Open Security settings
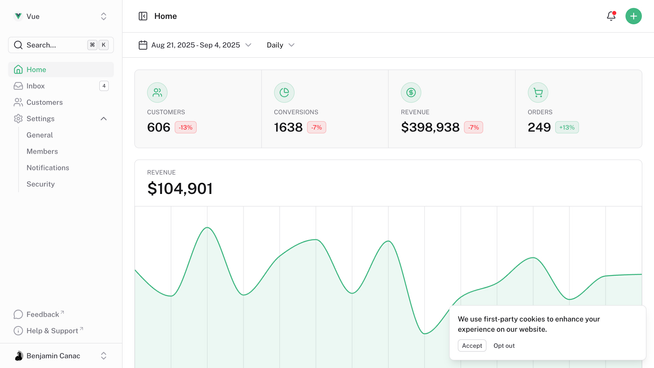654x368 pixels. 40,184
